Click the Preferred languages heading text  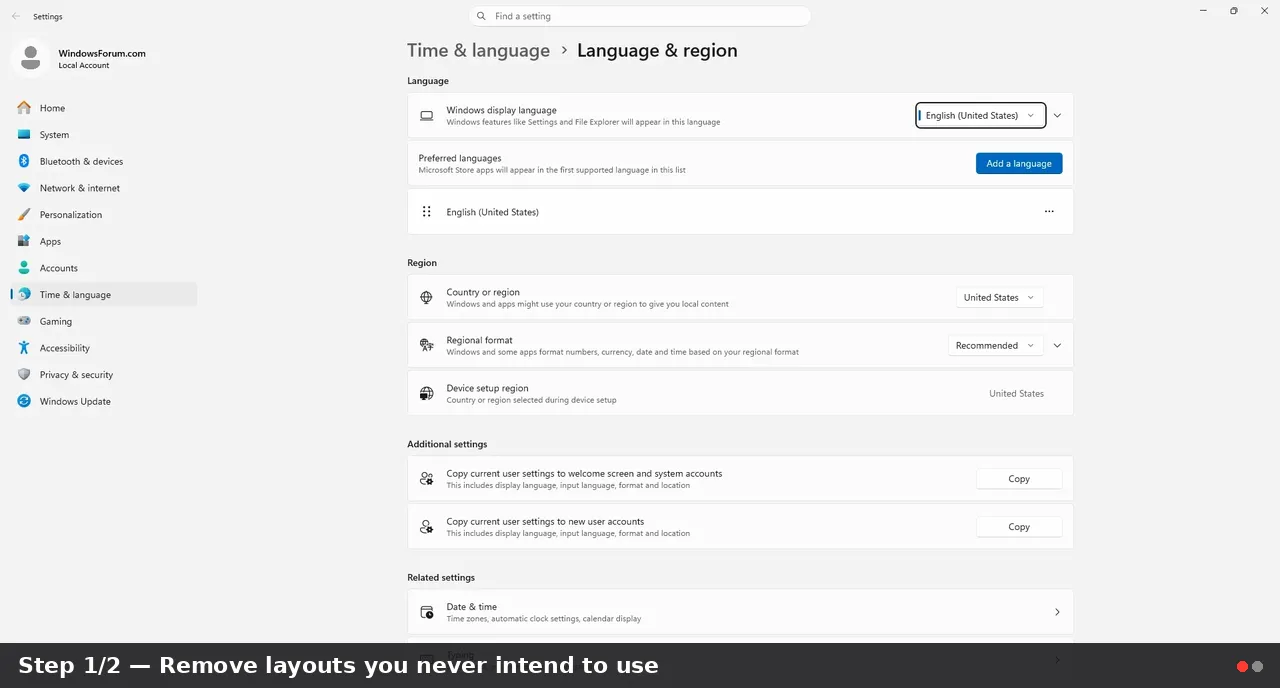coord(460,158)
